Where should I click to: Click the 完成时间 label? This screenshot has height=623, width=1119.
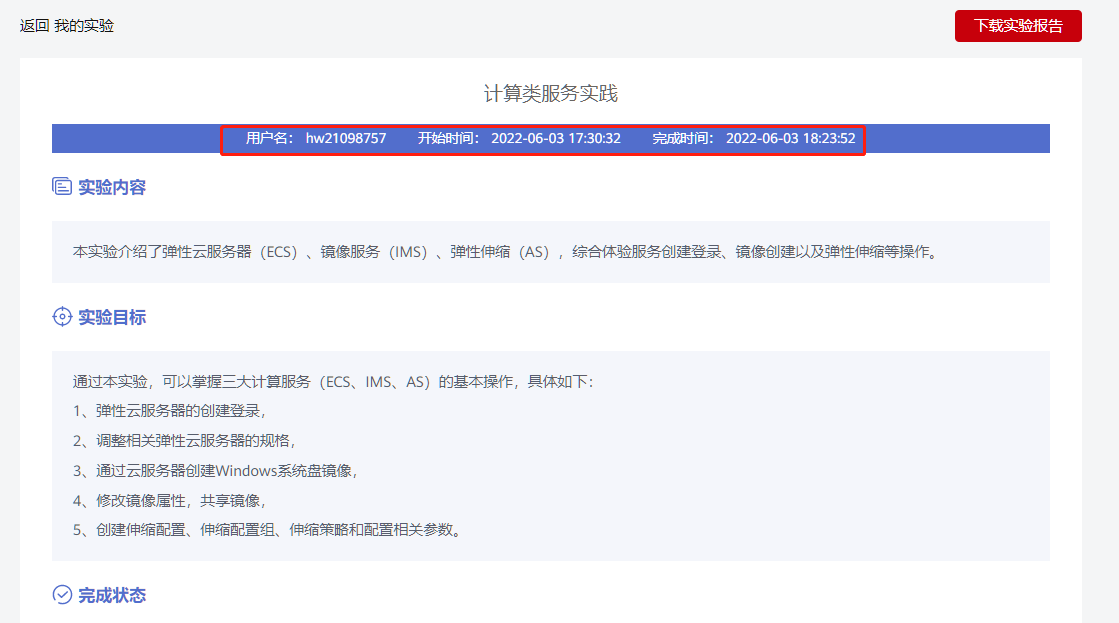coord(683,138)
